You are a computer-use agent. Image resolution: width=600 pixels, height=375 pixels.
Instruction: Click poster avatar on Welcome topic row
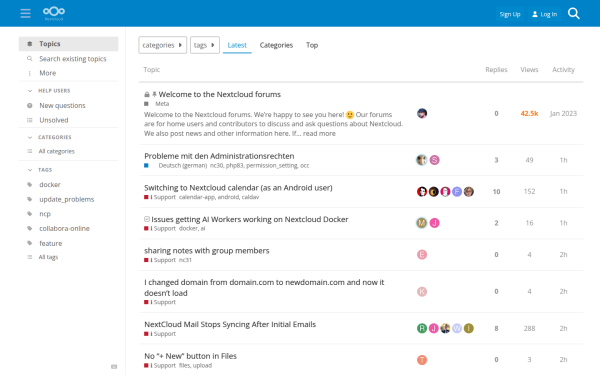[x=422, y=113]
